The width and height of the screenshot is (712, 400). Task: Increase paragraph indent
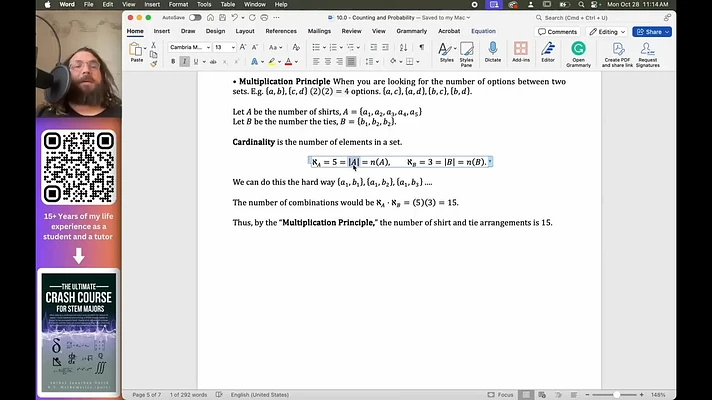point(385,47)
